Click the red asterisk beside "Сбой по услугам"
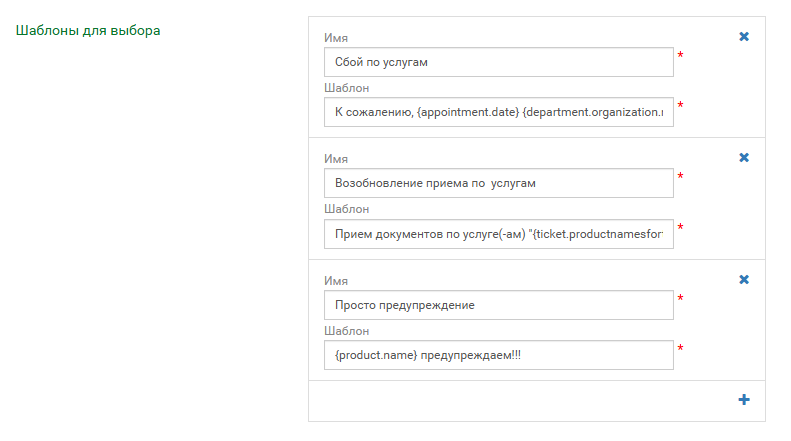The width and height of the screenshot is (791, 441). pos(680,54)
